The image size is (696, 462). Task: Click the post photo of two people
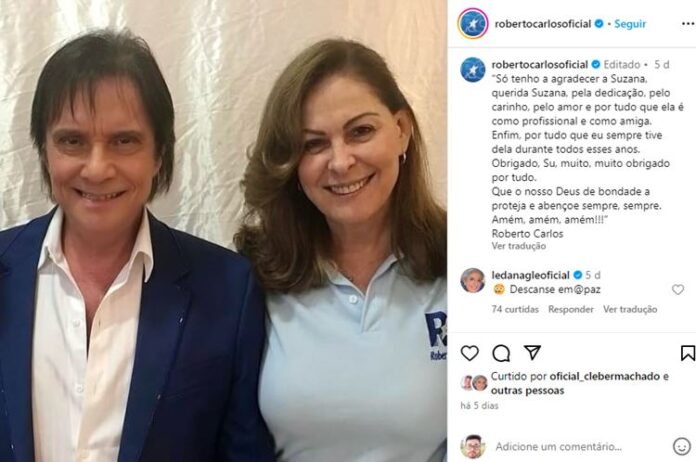(223, 231)
